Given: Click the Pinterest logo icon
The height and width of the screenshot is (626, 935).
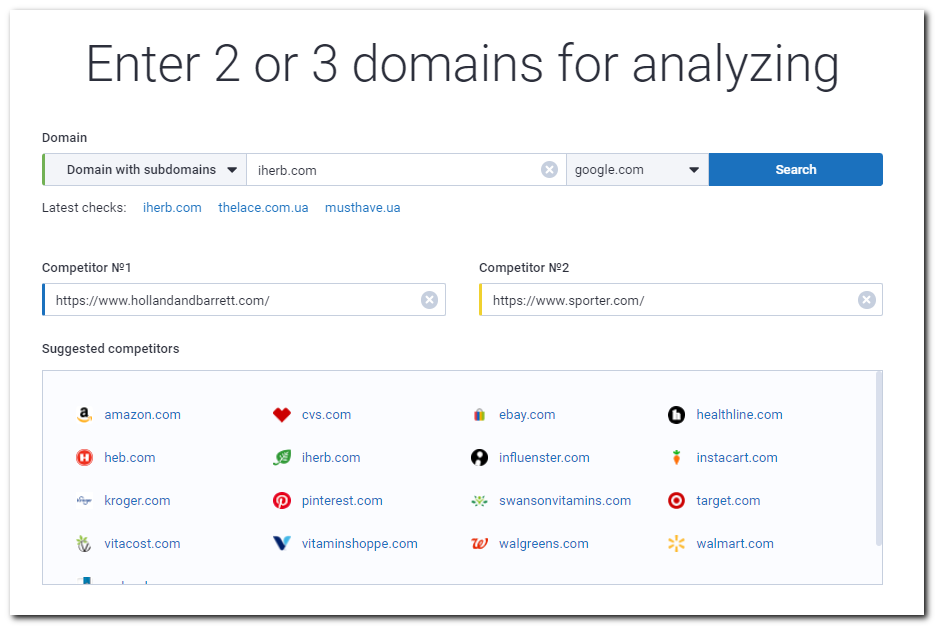Looking at the screenshot, I should pyautogui.click(x=281, y=500).
